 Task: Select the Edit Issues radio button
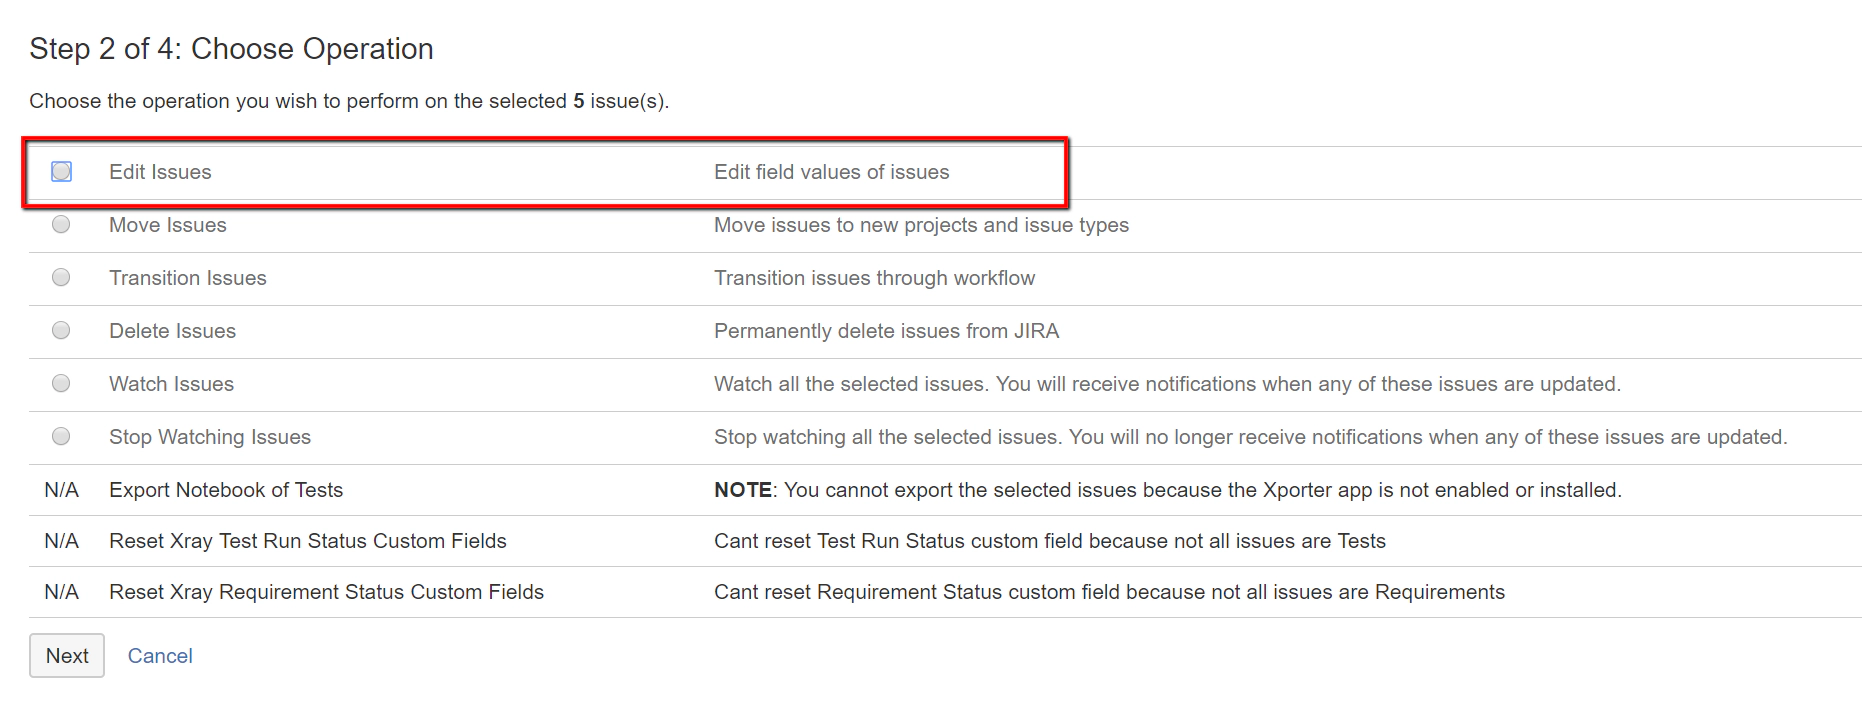pos(61,172)
